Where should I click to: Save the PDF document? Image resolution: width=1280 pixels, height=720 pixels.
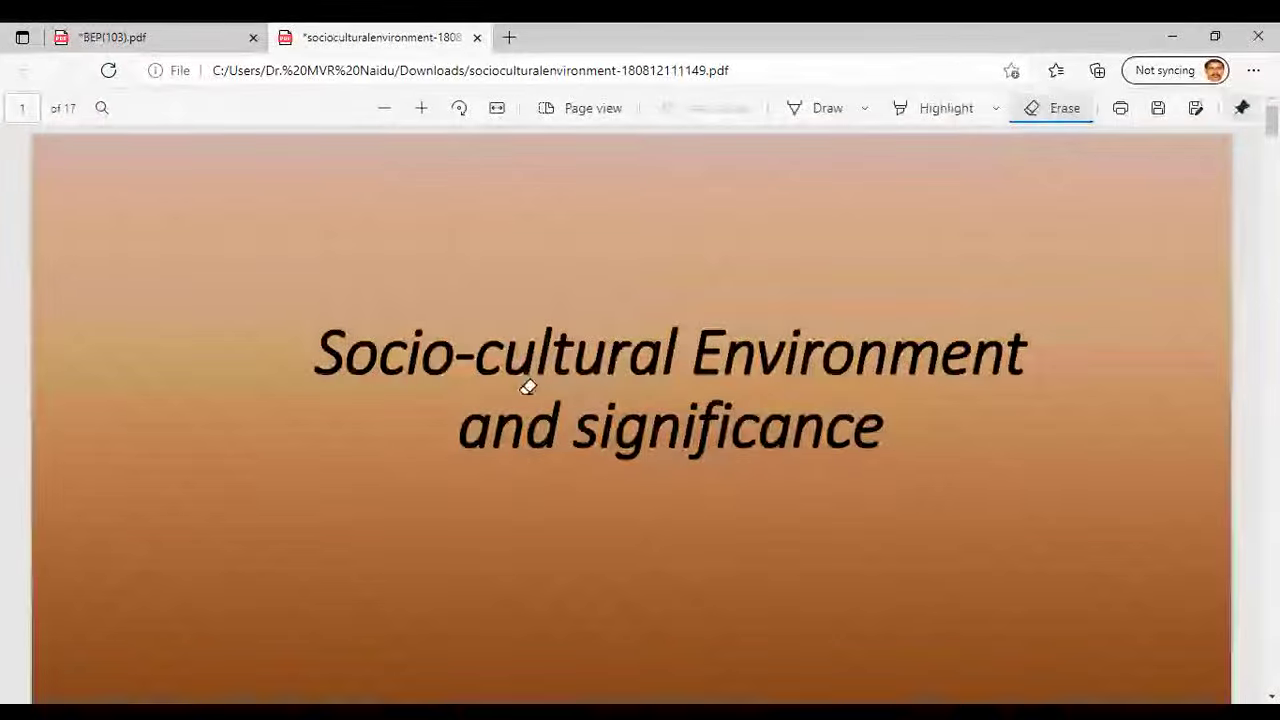click(1158, 108)
